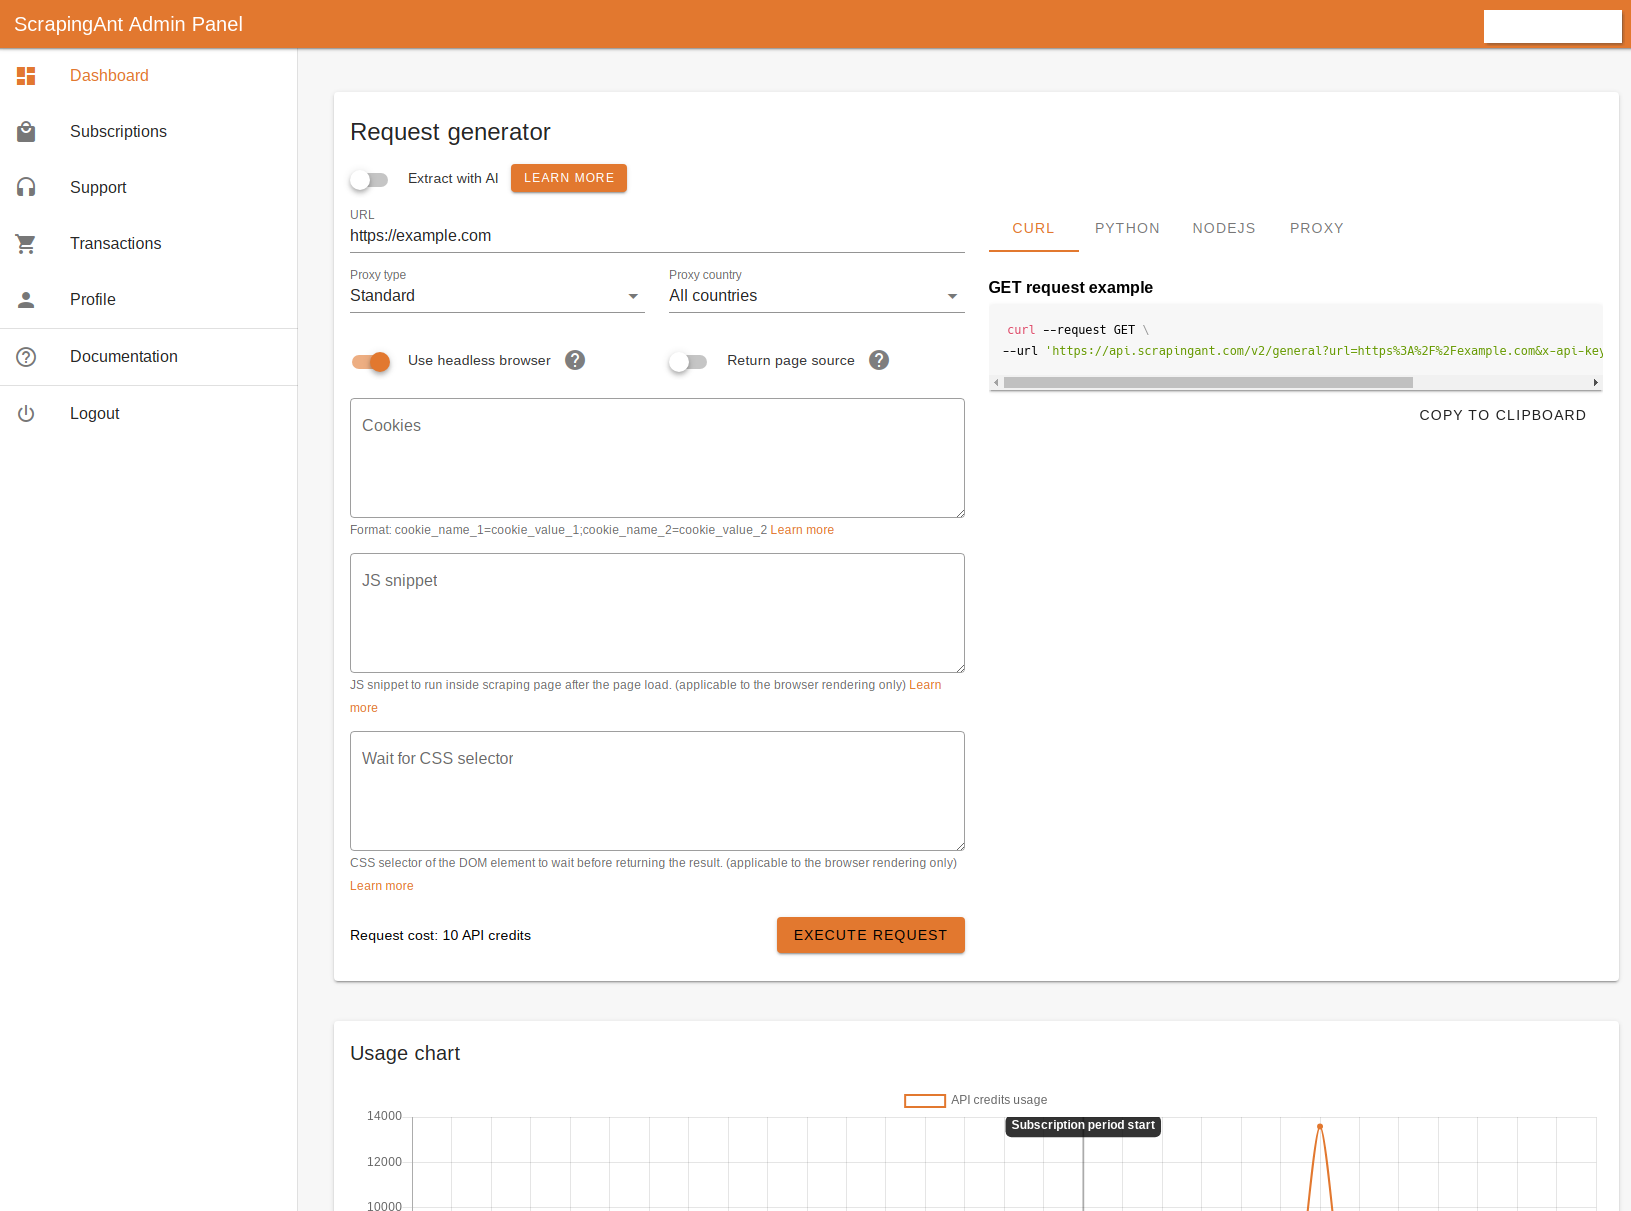1631x1211 pixels.
Task: Click the Transactions cart icon
Action: 26,244
